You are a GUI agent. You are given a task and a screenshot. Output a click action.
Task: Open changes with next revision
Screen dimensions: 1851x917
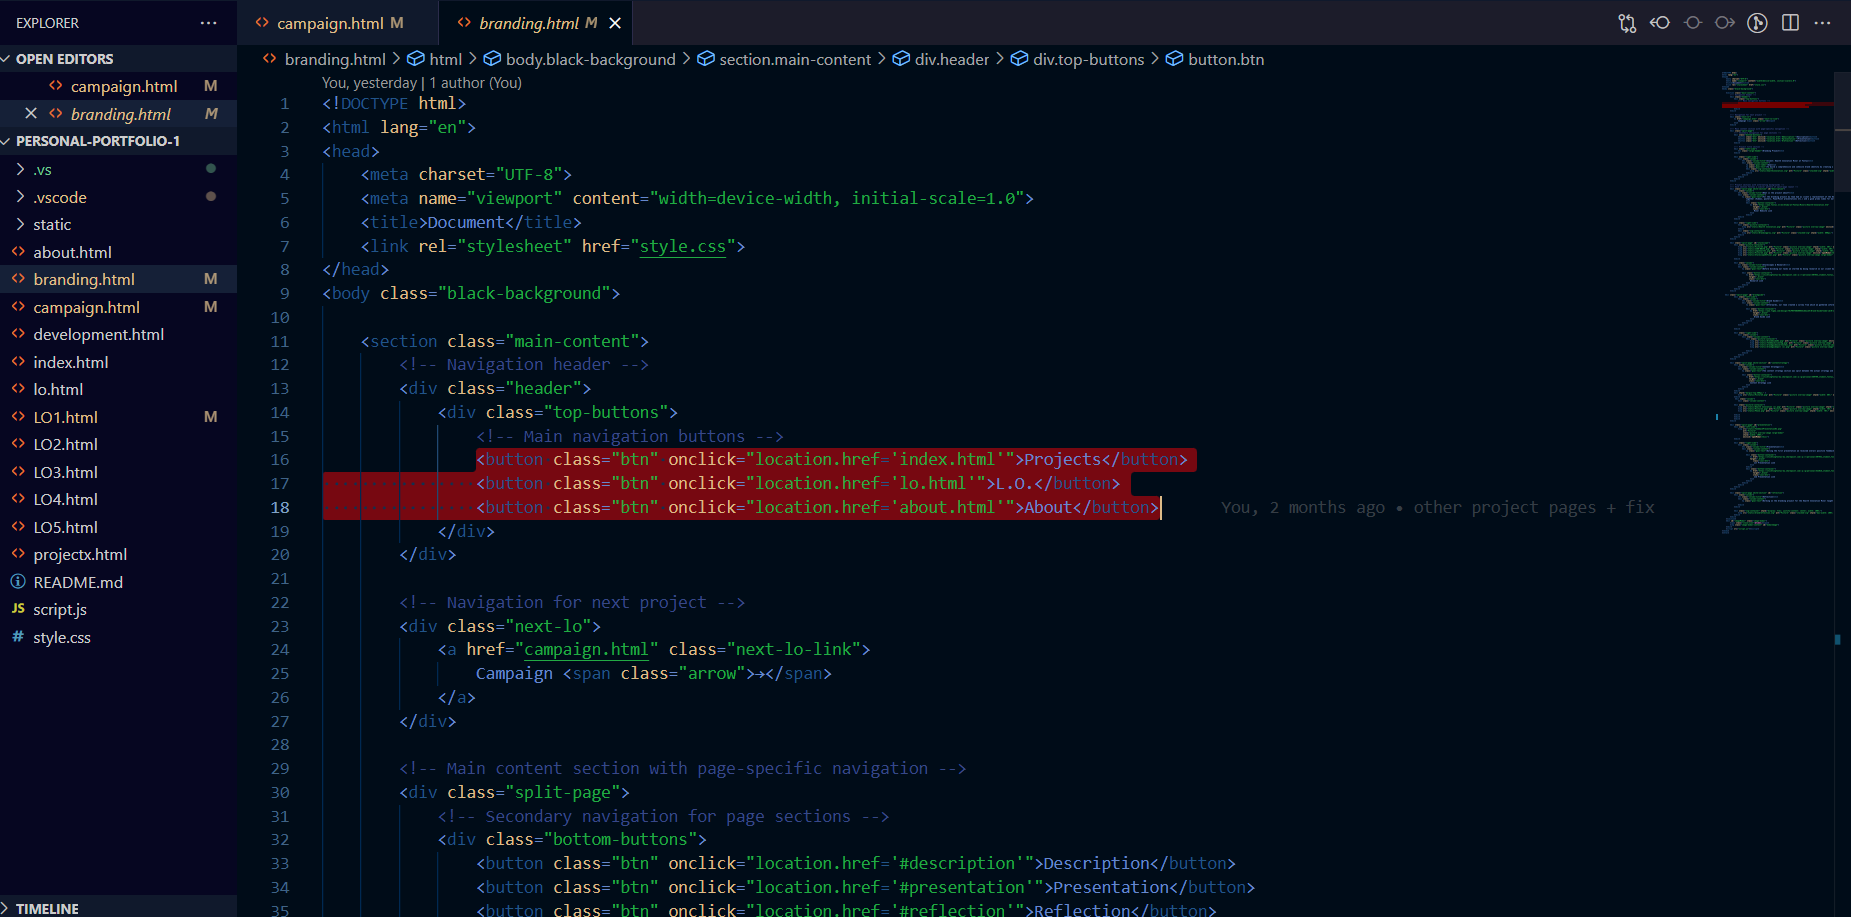pyautogui.click(x=1725, y=23)
